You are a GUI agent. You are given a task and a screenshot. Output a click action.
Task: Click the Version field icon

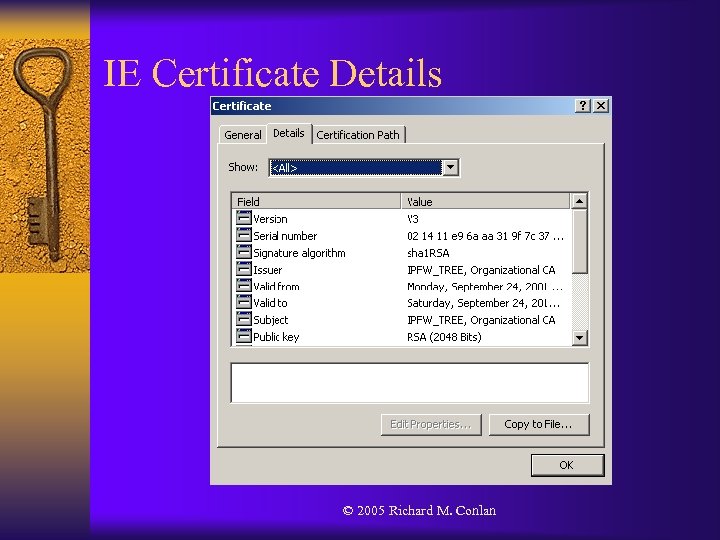pyautogui.click(x=244, y=218)
